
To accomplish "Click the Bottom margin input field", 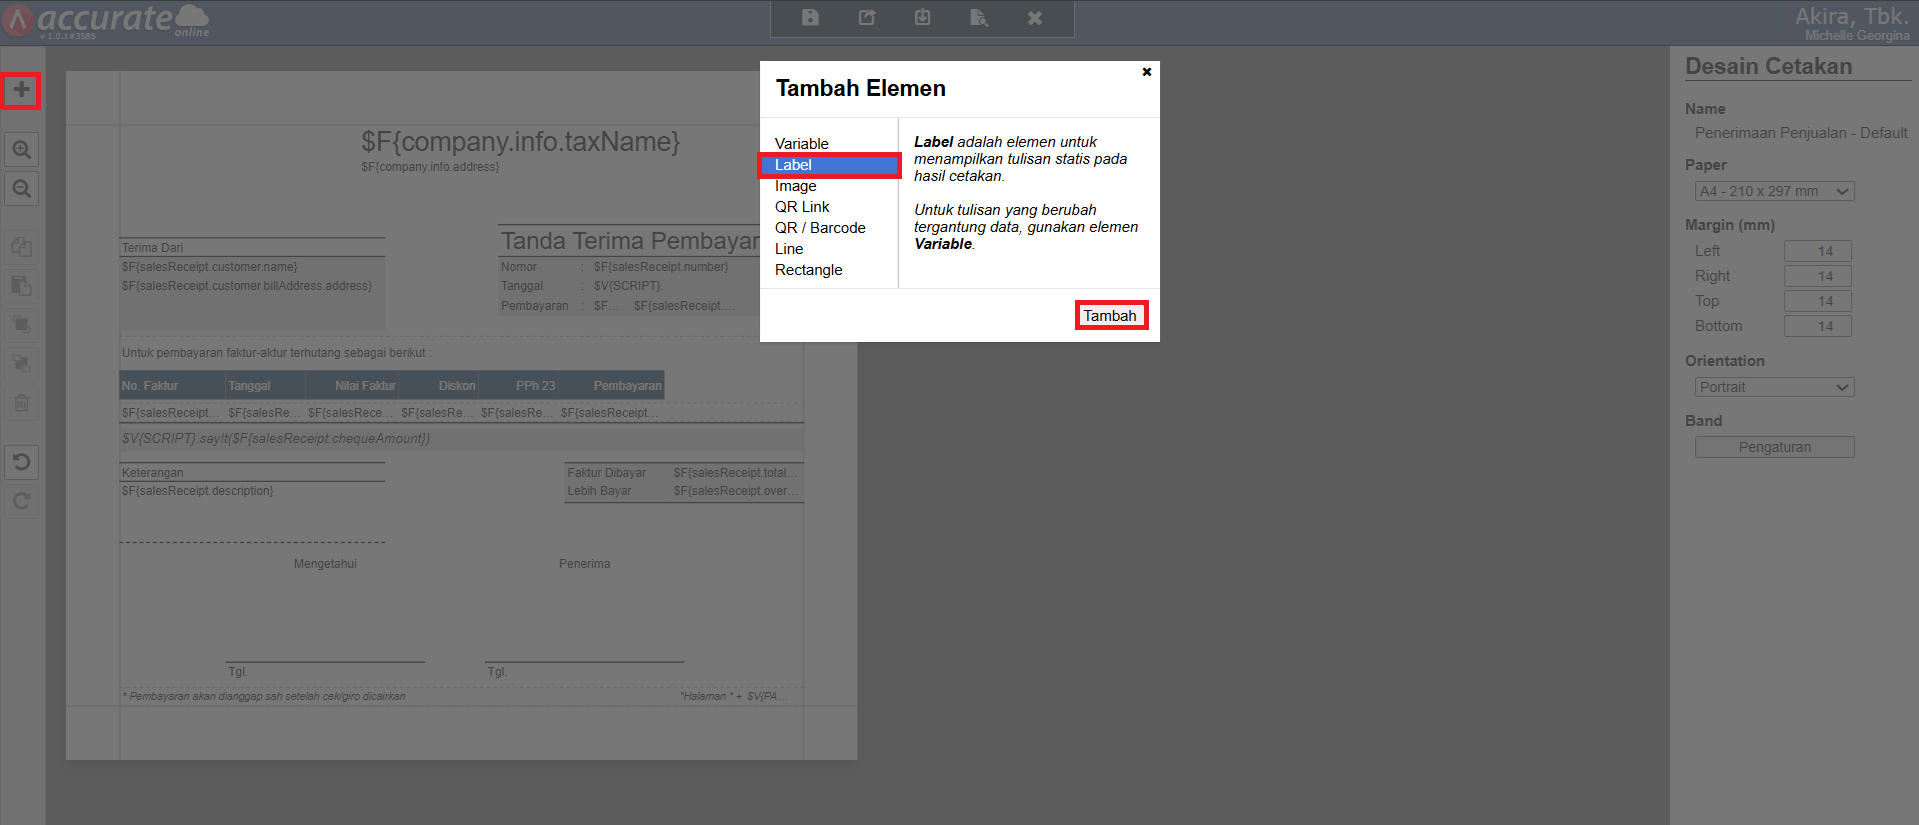I will coord(1817,326).
